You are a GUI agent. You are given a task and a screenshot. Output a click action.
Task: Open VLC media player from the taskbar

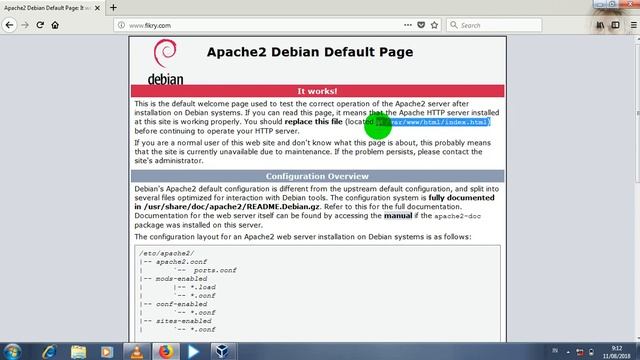[137, 351]
